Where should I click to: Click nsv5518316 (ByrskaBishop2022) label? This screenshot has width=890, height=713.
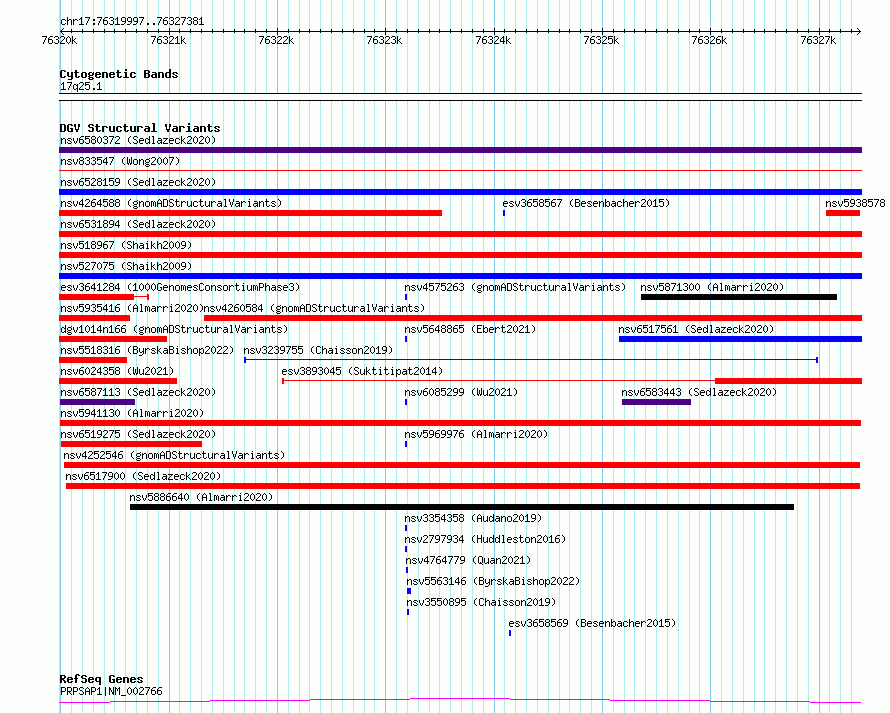click(x=147, y=350)
